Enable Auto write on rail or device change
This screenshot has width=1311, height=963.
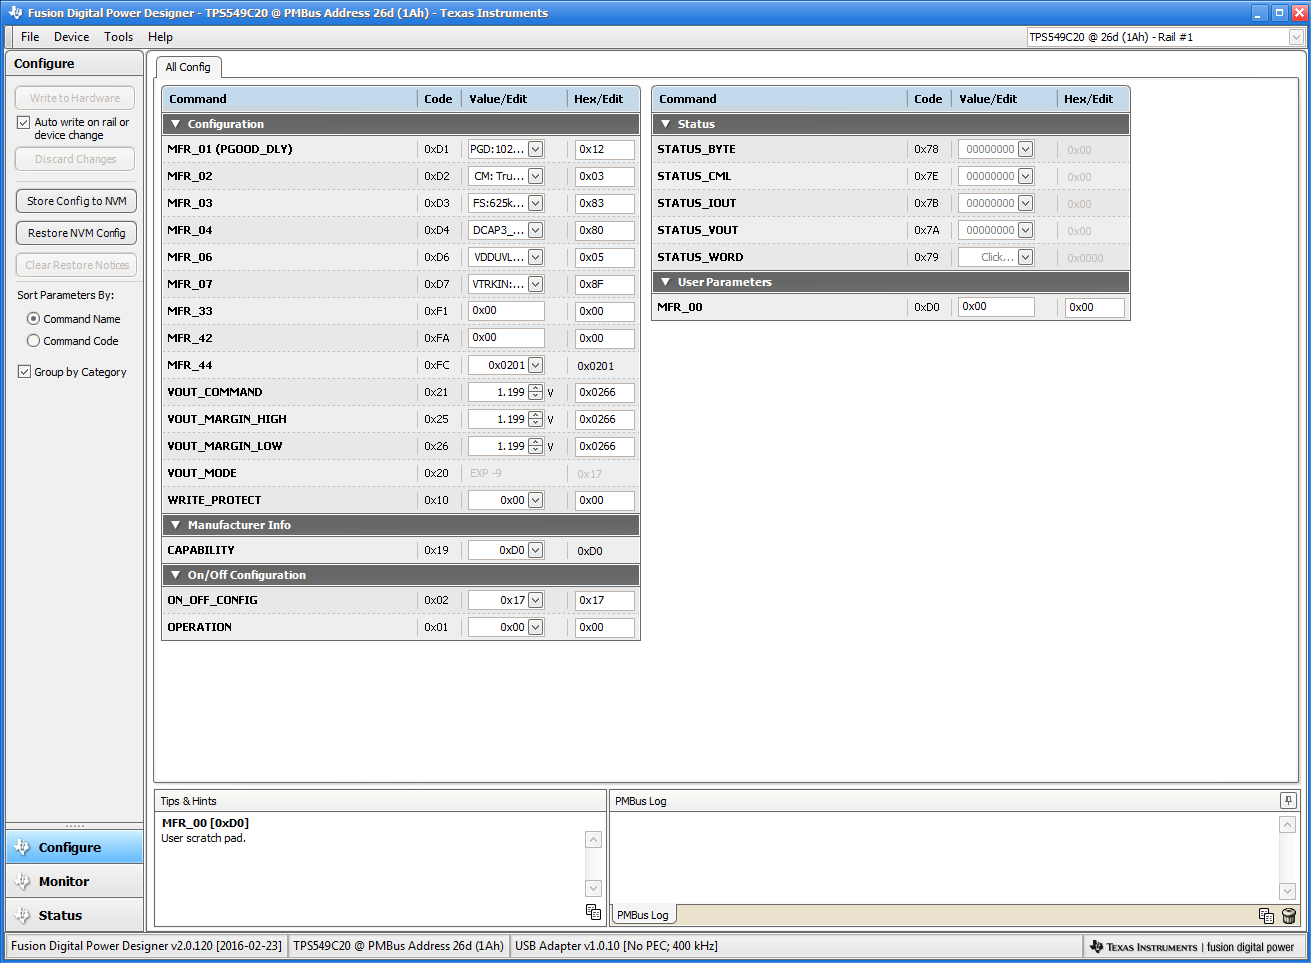pos(24,122)
